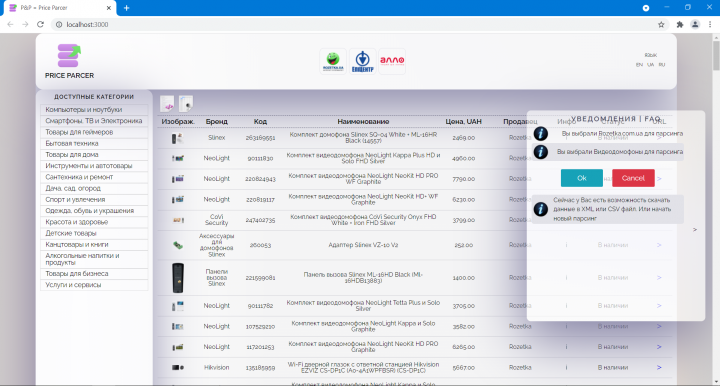Select the Allo store icon
This screenshot has width=720, height=386.
pos(392,61)
